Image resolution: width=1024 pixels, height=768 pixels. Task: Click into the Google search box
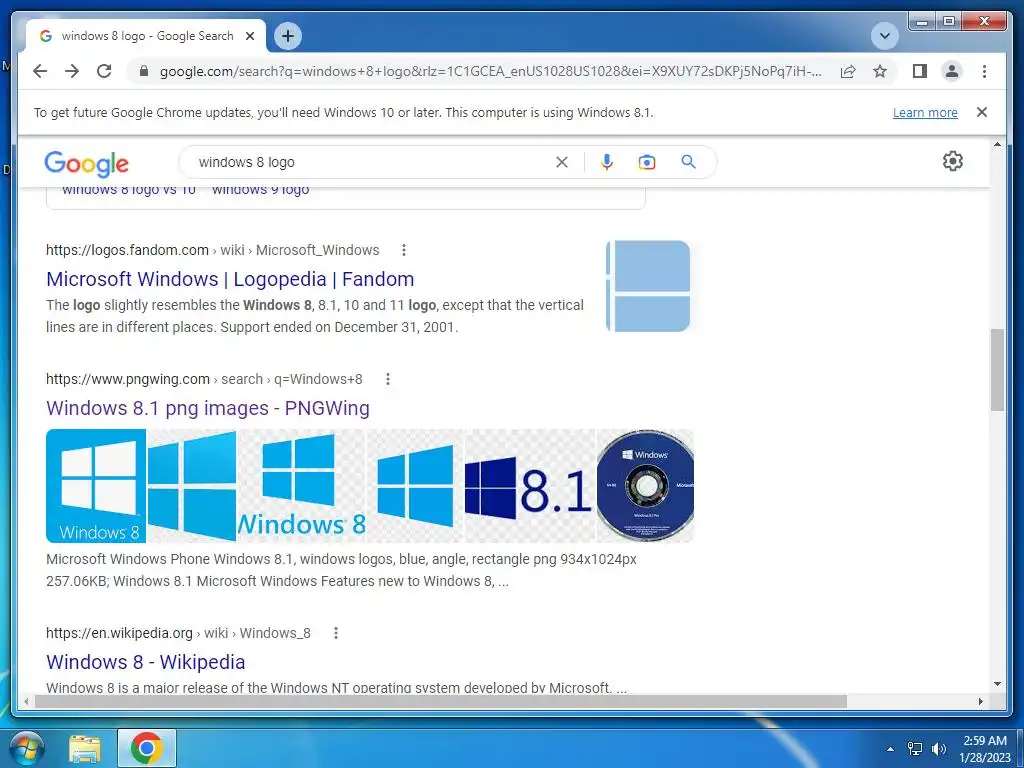coord(372,162)
